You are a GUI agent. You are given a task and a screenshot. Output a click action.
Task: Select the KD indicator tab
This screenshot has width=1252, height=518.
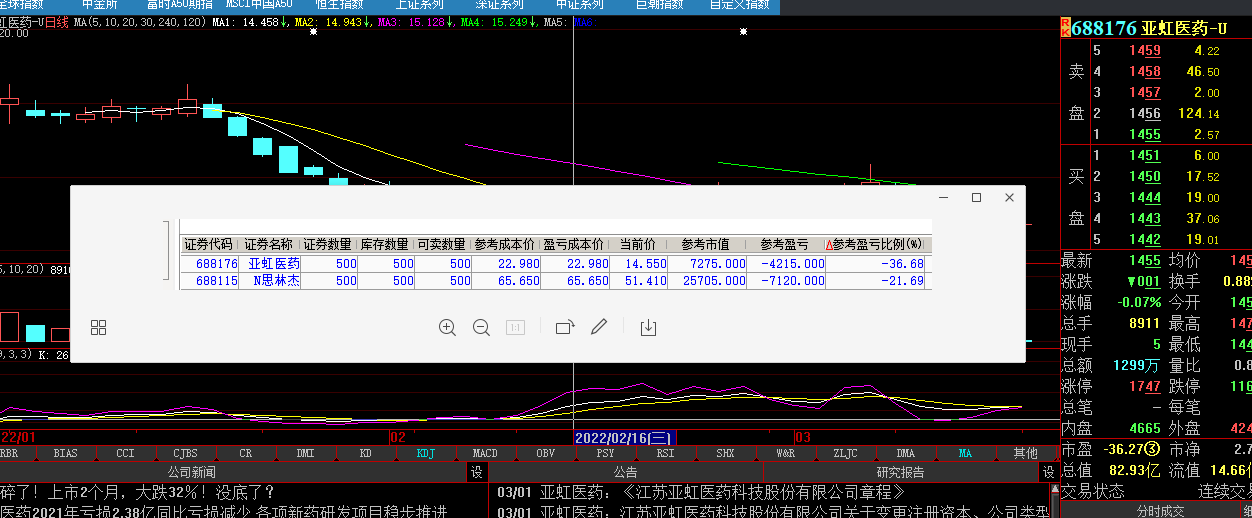365,453
